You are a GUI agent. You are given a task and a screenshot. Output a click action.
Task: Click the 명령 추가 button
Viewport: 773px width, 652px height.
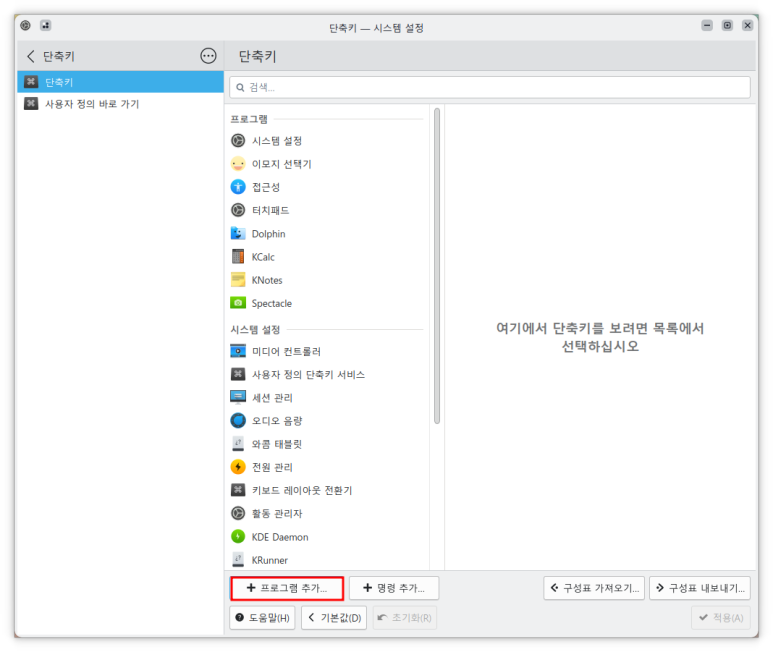point(394,588)
